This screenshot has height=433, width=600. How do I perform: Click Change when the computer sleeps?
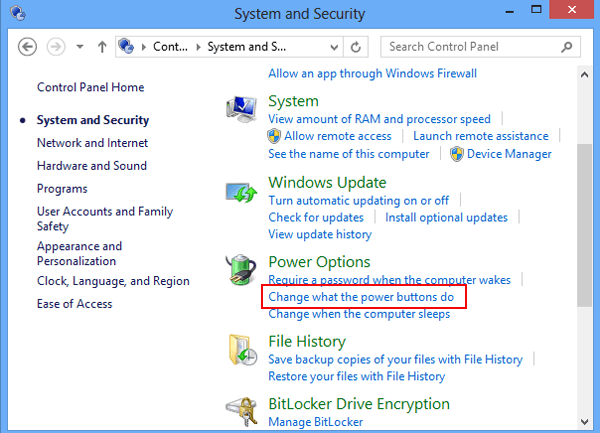(359, 314)
